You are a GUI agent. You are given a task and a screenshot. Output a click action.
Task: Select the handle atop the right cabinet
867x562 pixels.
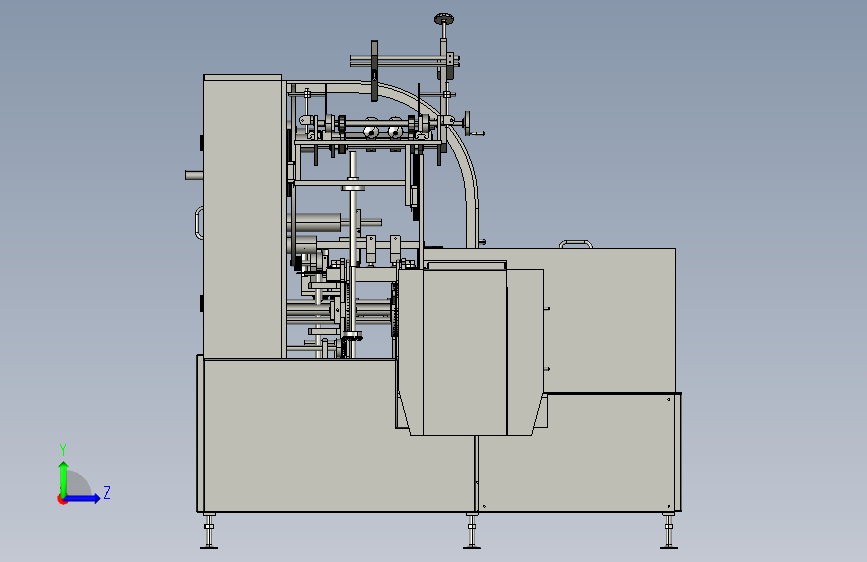tap(576, 244)
